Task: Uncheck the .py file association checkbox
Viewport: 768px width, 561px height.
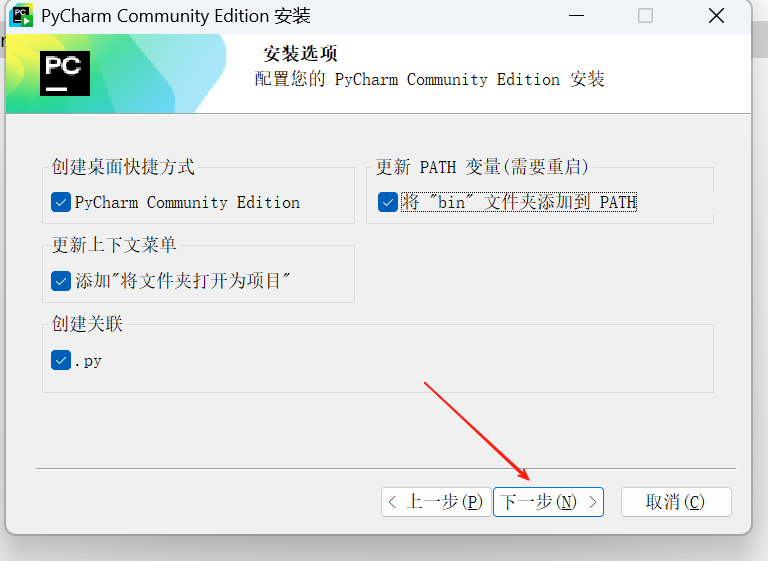Action: point(61,360)
